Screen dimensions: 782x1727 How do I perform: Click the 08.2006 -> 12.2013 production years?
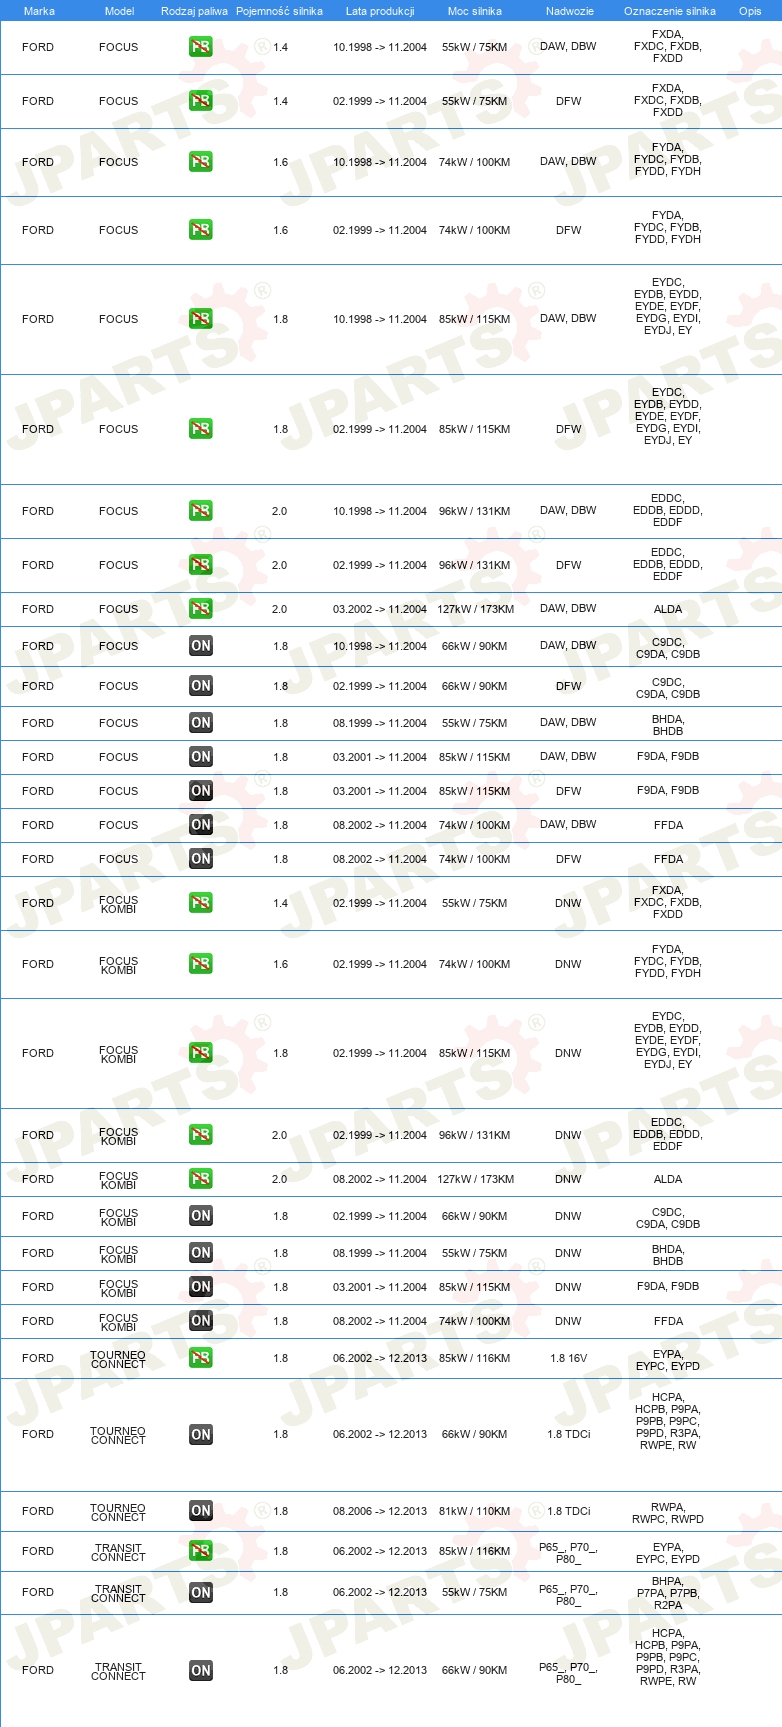pyautogui.click(x=380, y=1511)
